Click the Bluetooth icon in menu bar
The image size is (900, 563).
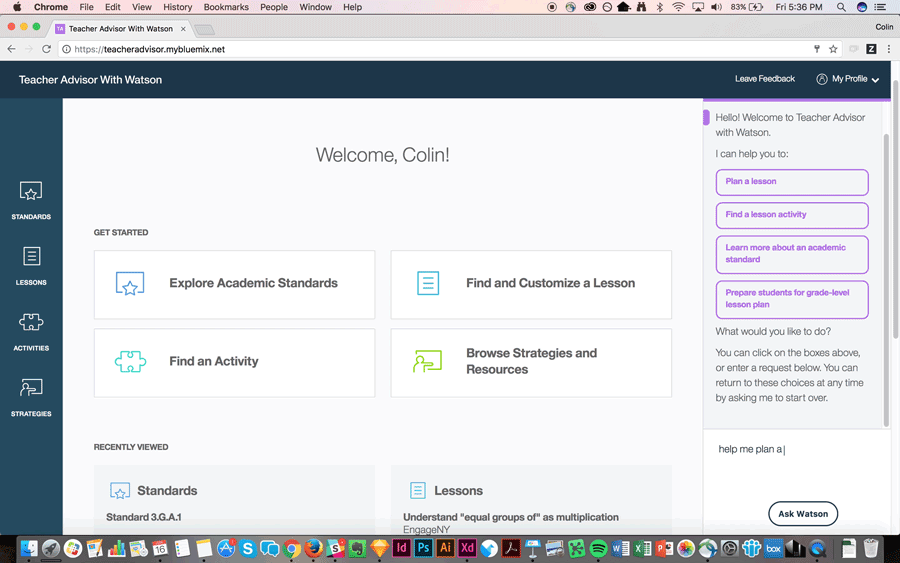[660, 7]
